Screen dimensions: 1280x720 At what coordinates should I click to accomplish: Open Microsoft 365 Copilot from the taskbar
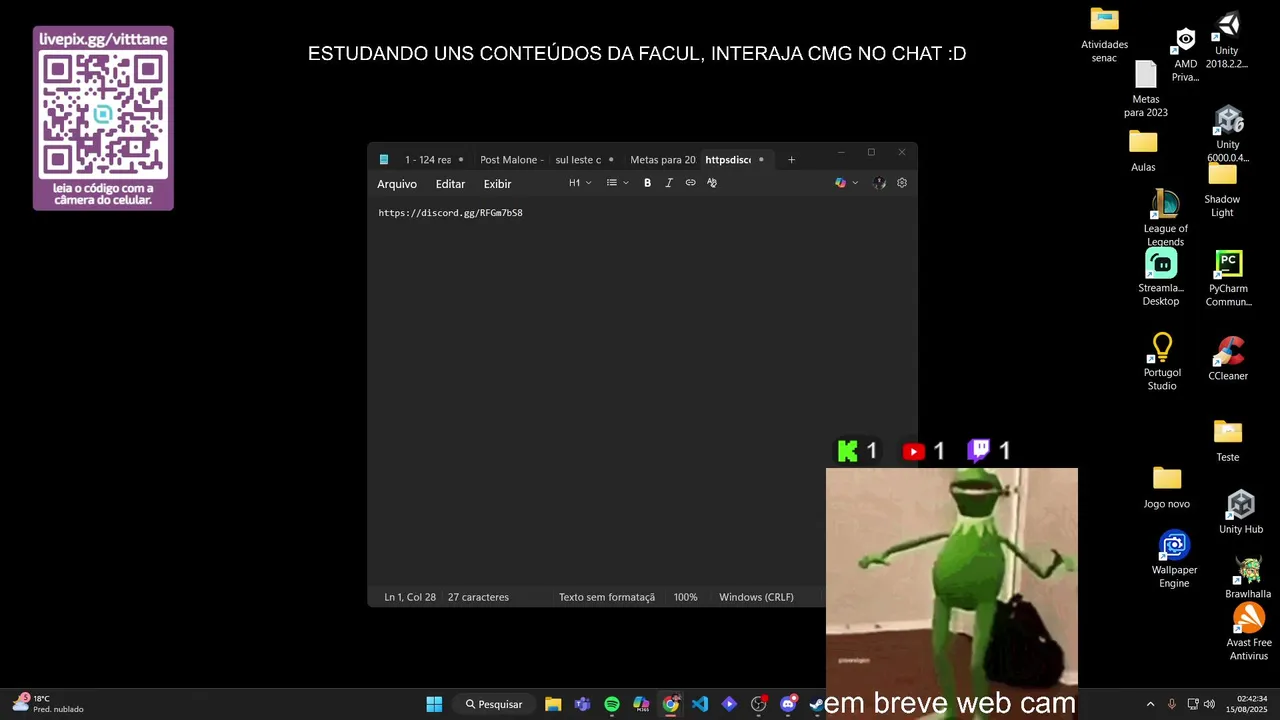[641, 704]
